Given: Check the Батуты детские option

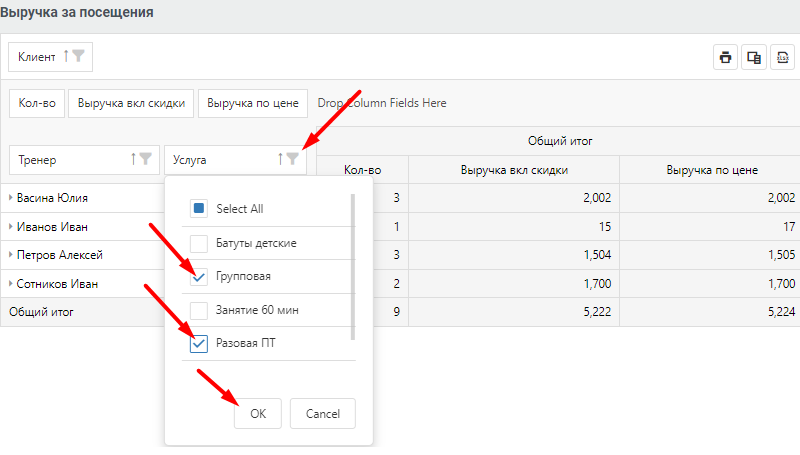Looking at the screenshot, I should click(198, 243).
